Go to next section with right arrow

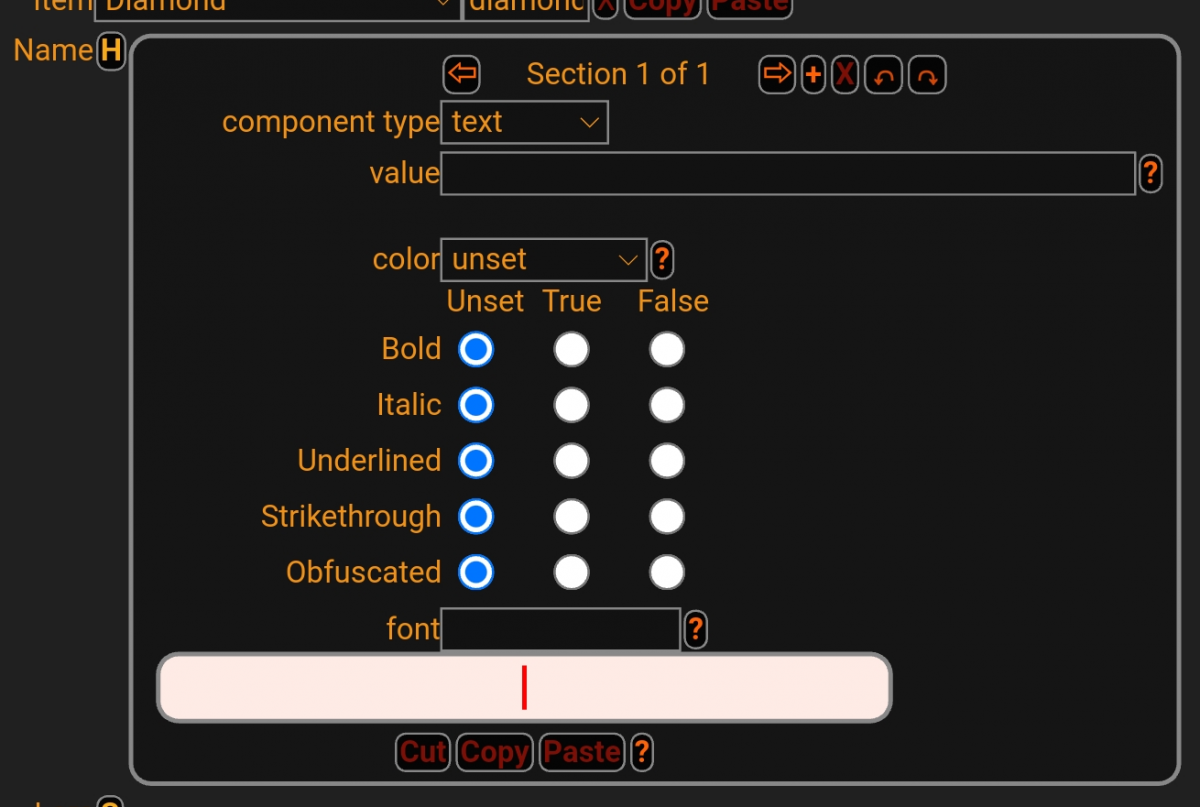coord(777,75)
